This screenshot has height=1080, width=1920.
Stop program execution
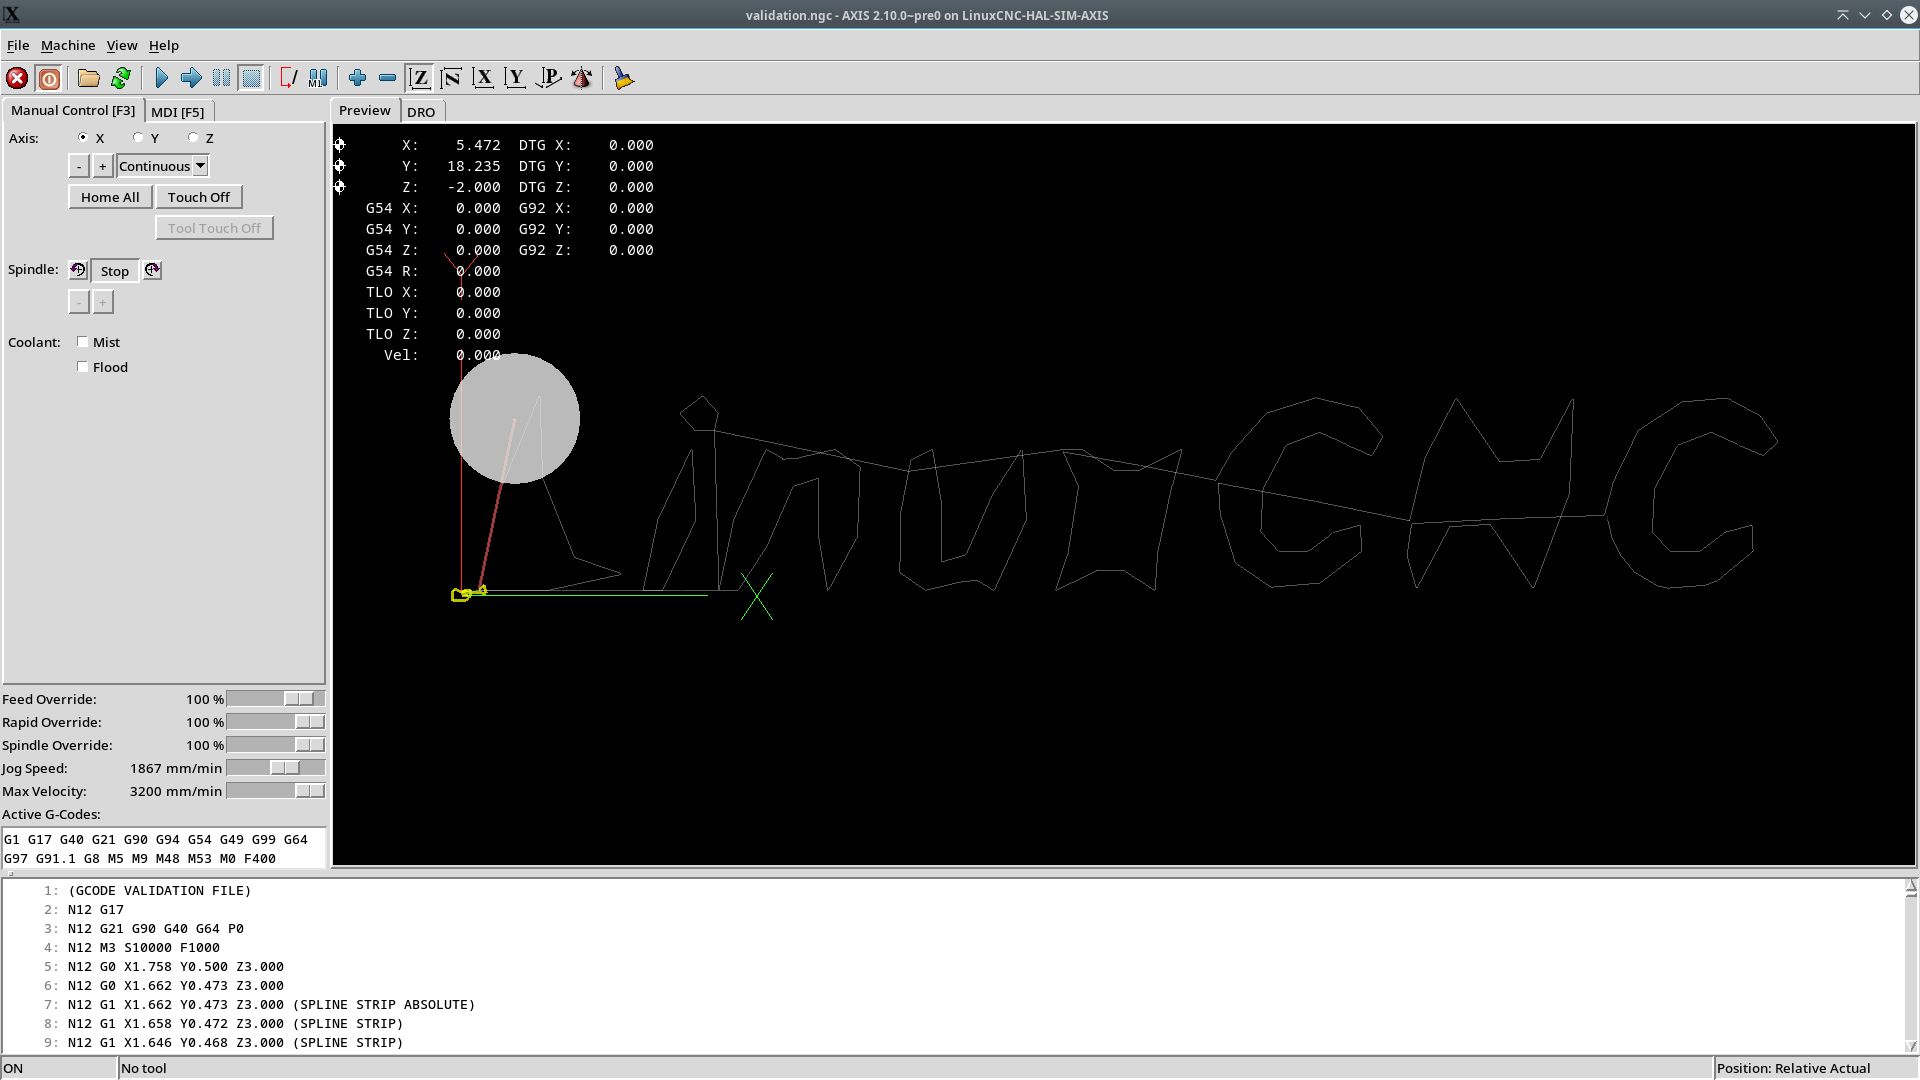point(251,78)
